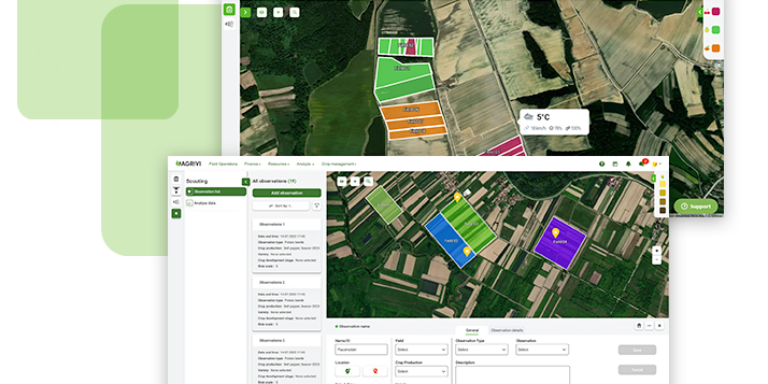Open the Sort by dropdown
Viewport: 768px width, 384px height.
click(281, 206)
